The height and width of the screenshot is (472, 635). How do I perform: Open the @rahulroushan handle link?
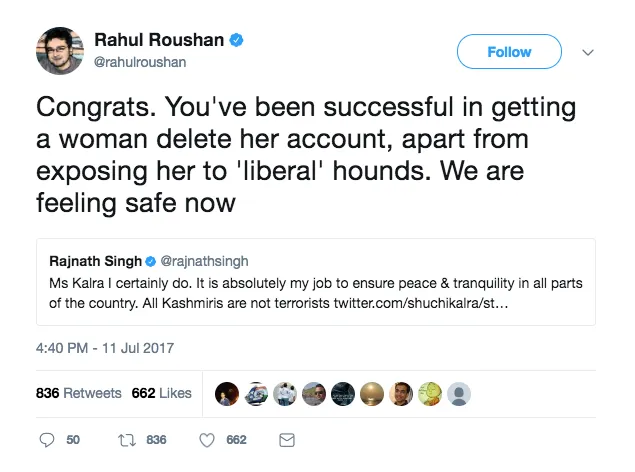(x=140, y=62)
